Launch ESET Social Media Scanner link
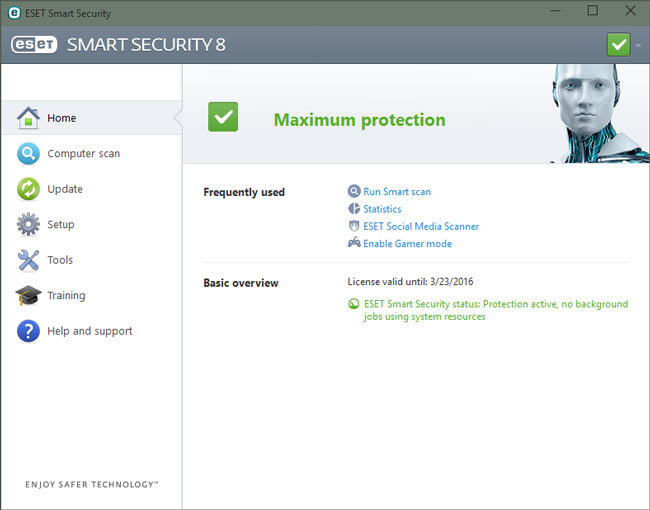The height and width of the screenshot is (510, 650). click(421, 226)
